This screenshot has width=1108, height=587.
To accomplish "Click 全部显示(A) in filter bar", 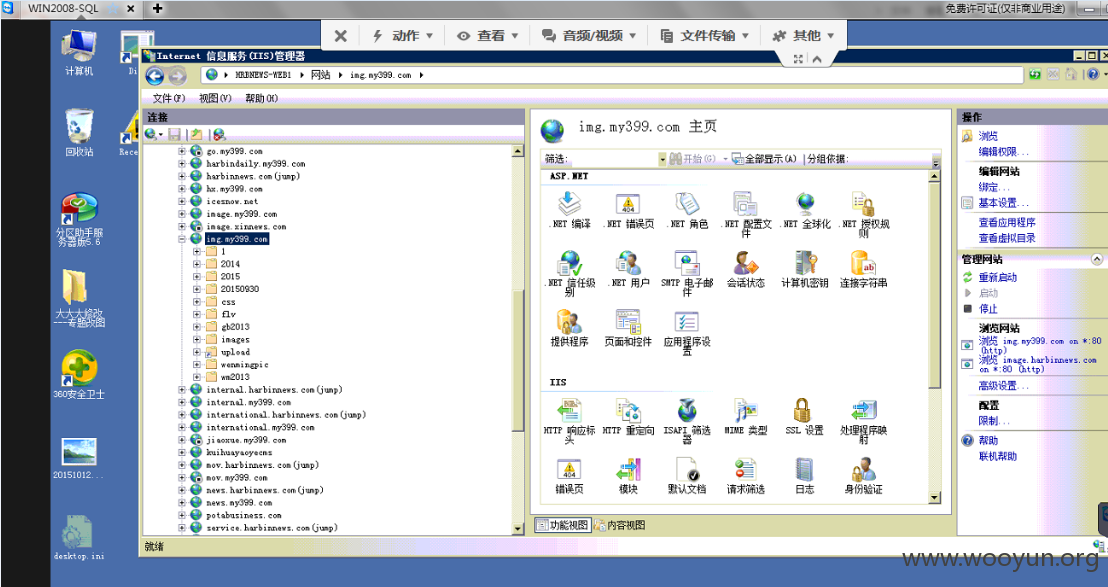I will pyautogui.click(x=764, y=159).
